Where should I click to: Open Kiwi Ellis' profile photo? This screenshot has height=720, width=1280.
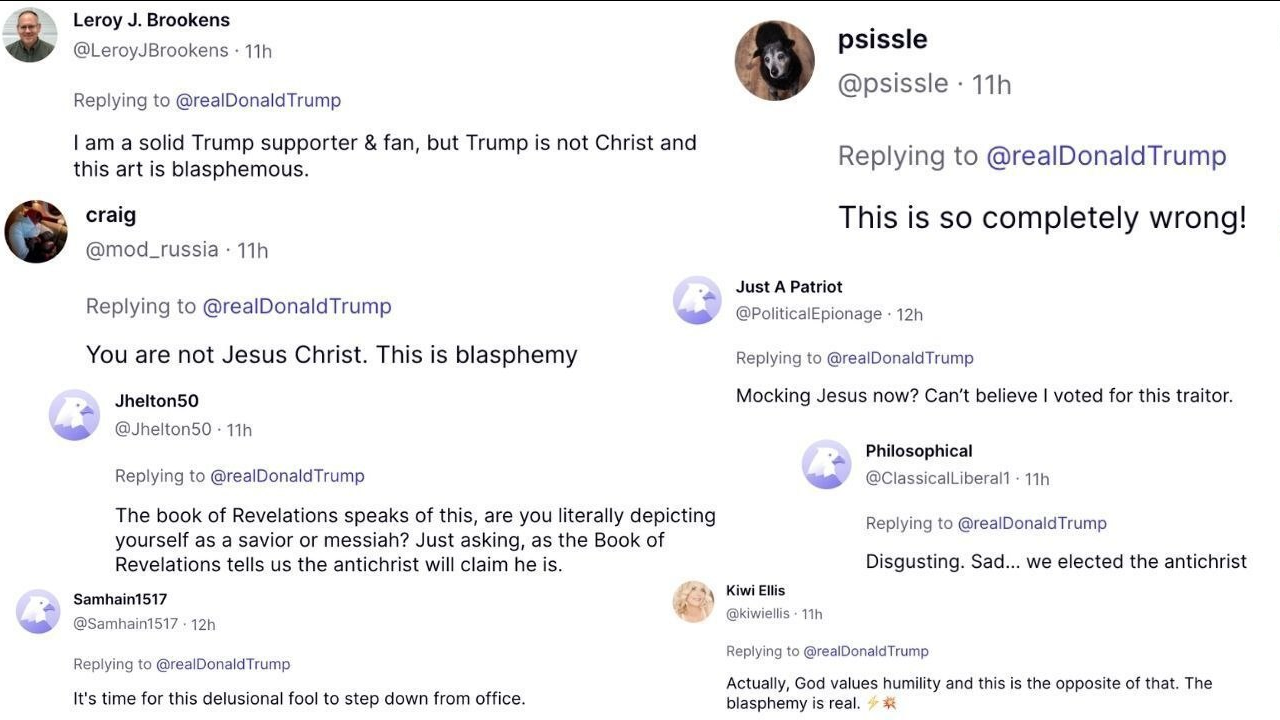[694, 602]
